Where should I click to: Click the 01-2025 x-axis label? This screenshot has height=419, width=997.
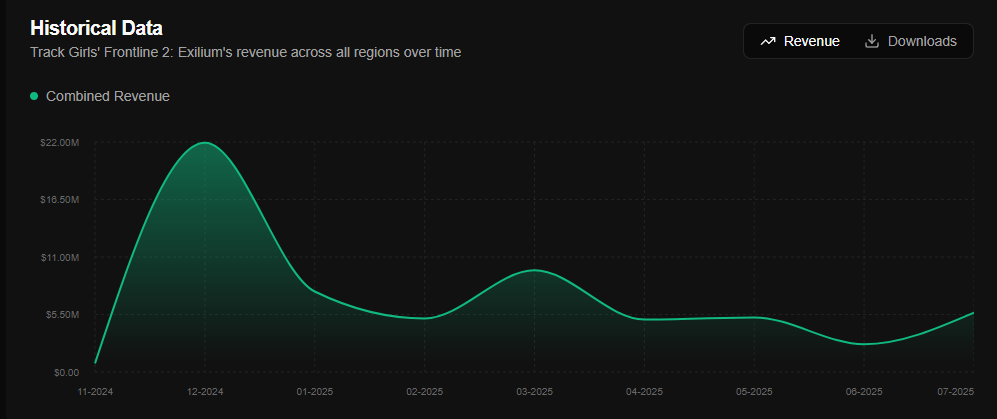[315, 392]
